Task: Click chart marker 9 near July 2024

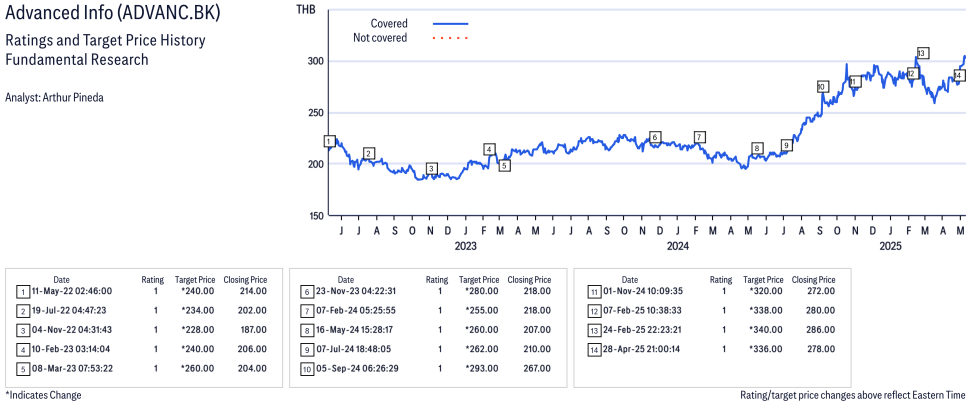Action: tap(786, 145)
